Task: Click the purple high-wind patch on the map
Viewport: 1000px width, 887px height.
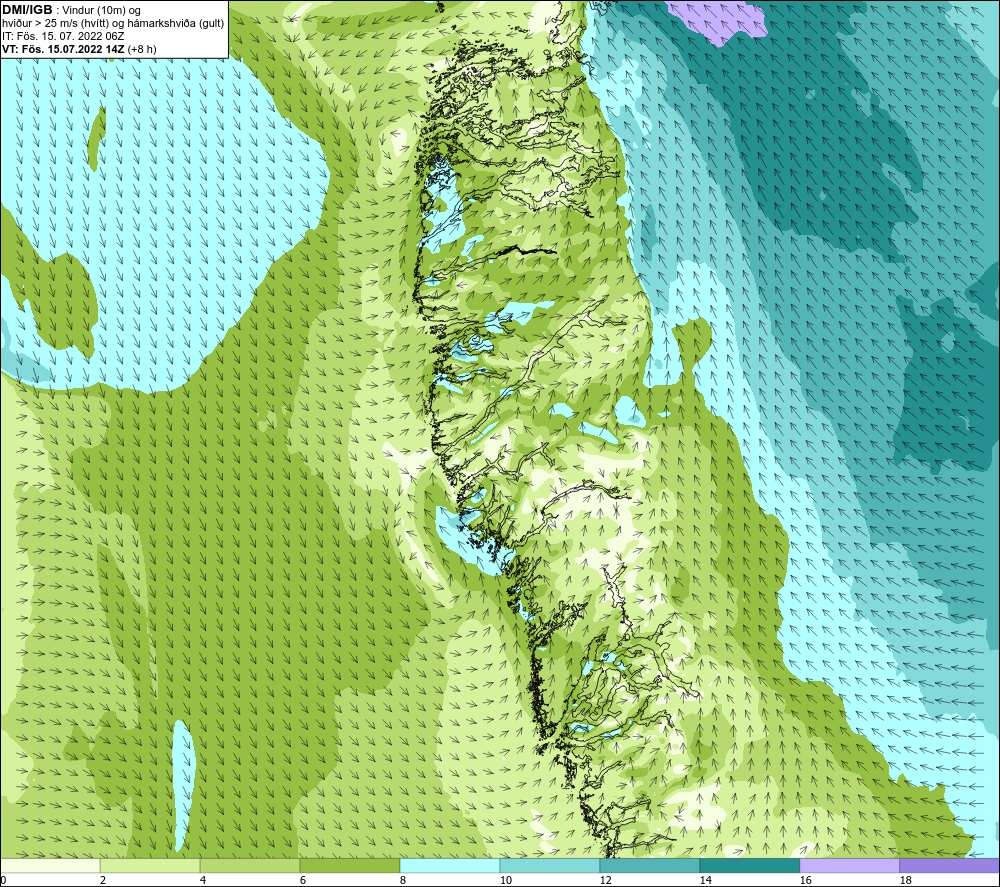Action: tap(721, 20)
